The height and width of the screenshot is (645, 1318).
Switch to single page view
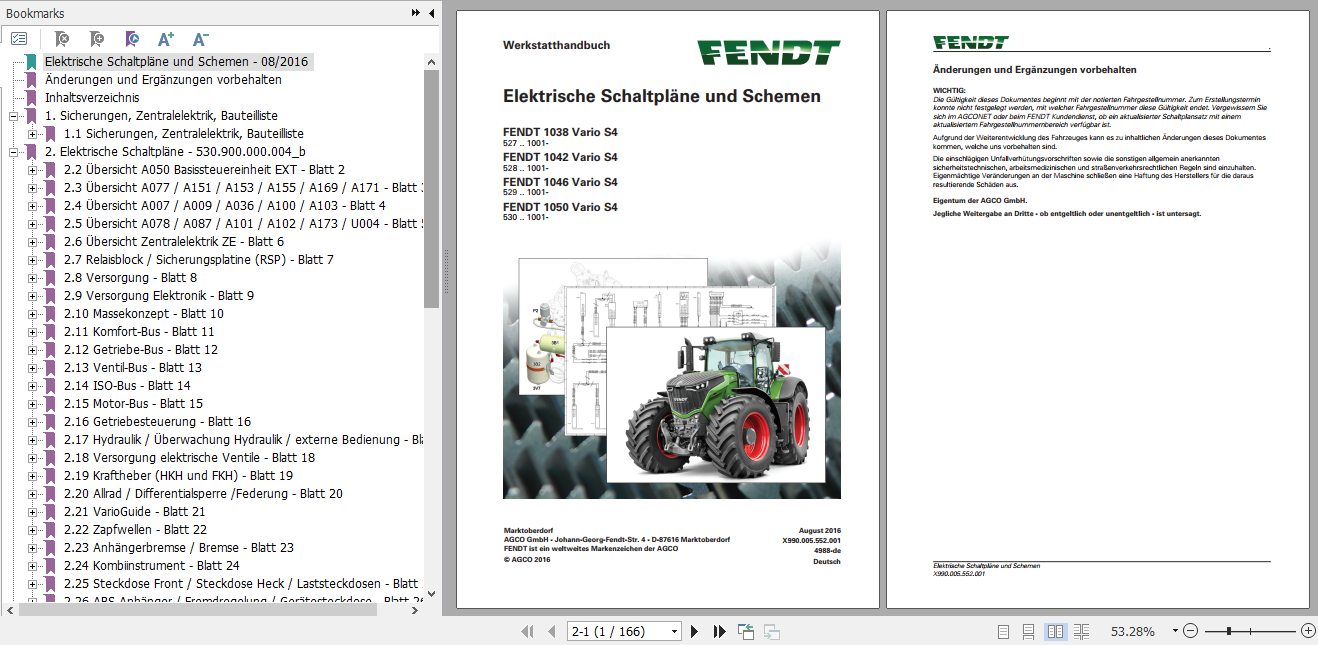tap(1004, 631)
